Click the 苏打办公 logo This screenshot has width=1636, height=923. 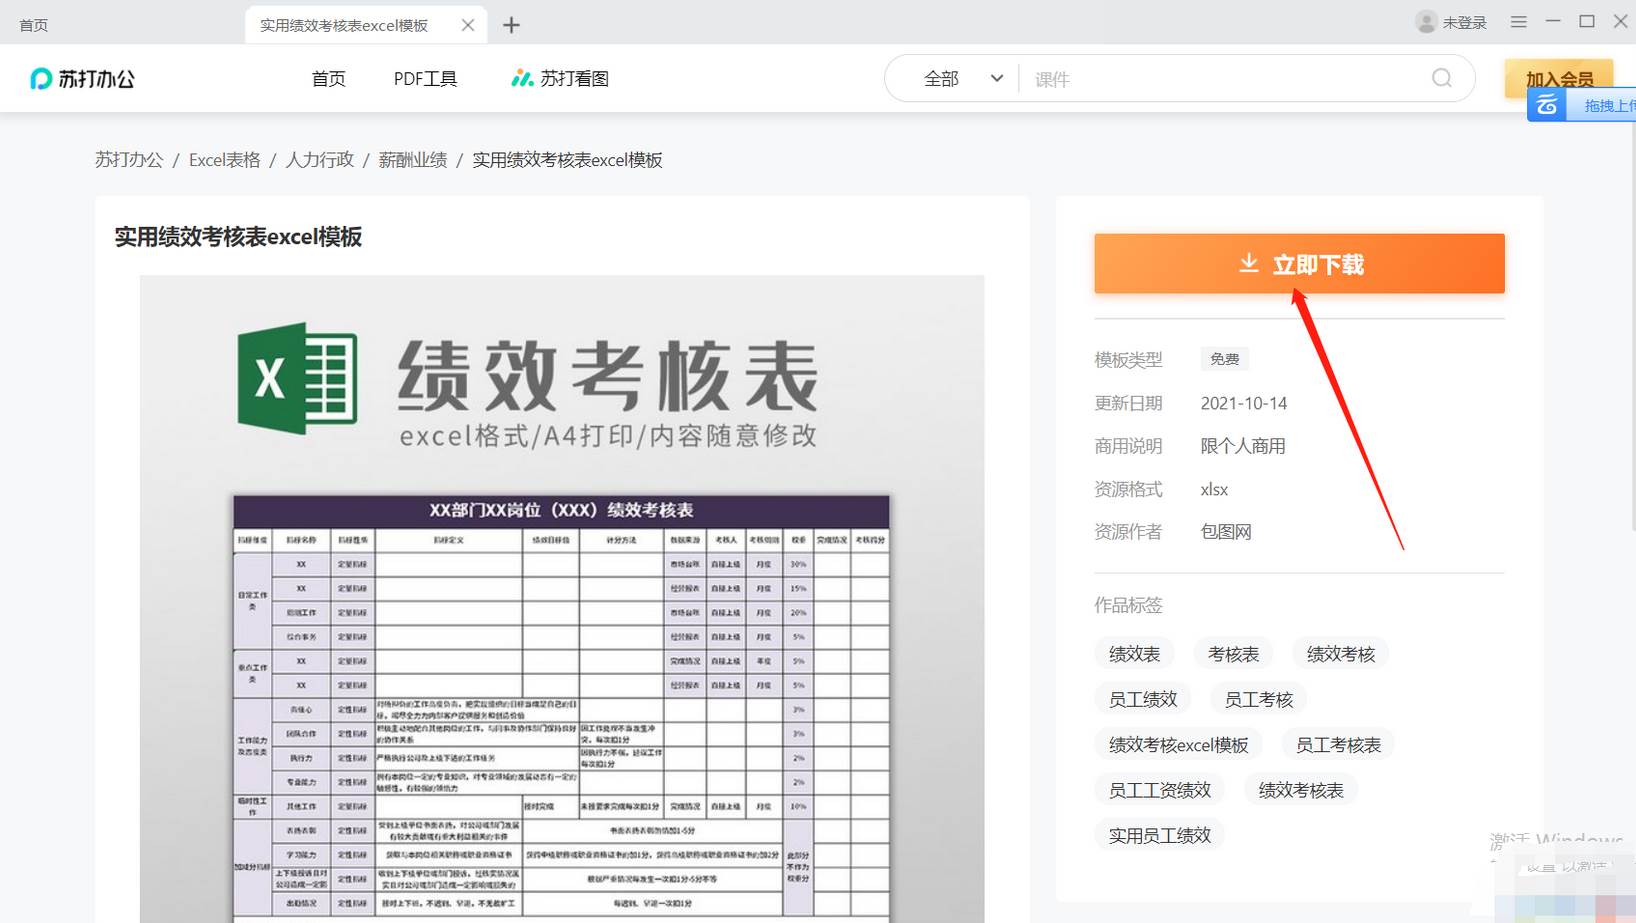point(82,79)
